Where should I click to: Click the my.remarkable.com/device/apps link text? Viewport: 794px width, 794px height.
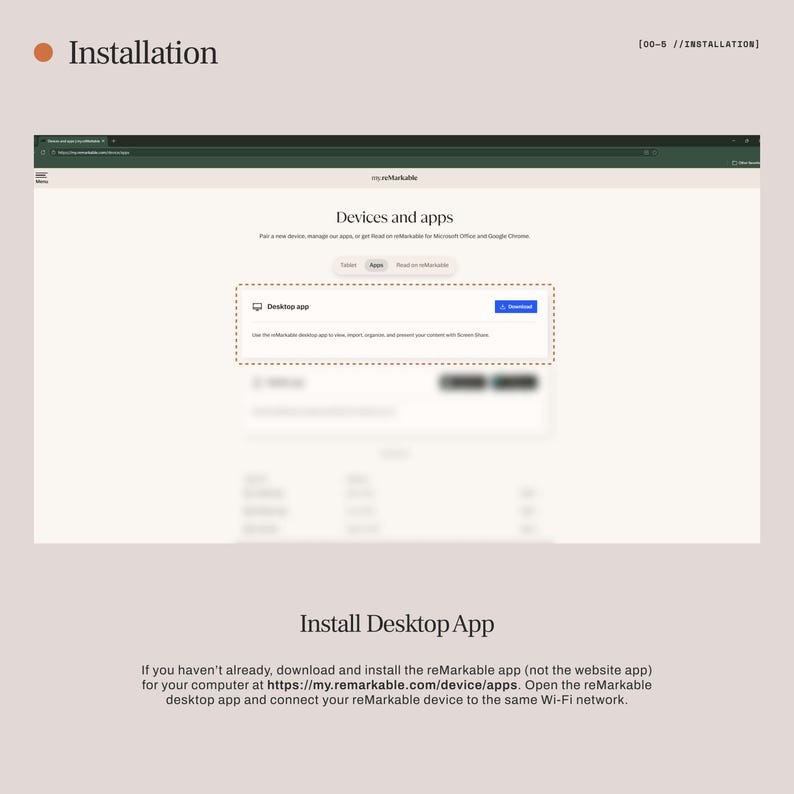click(x=392, y=685)
